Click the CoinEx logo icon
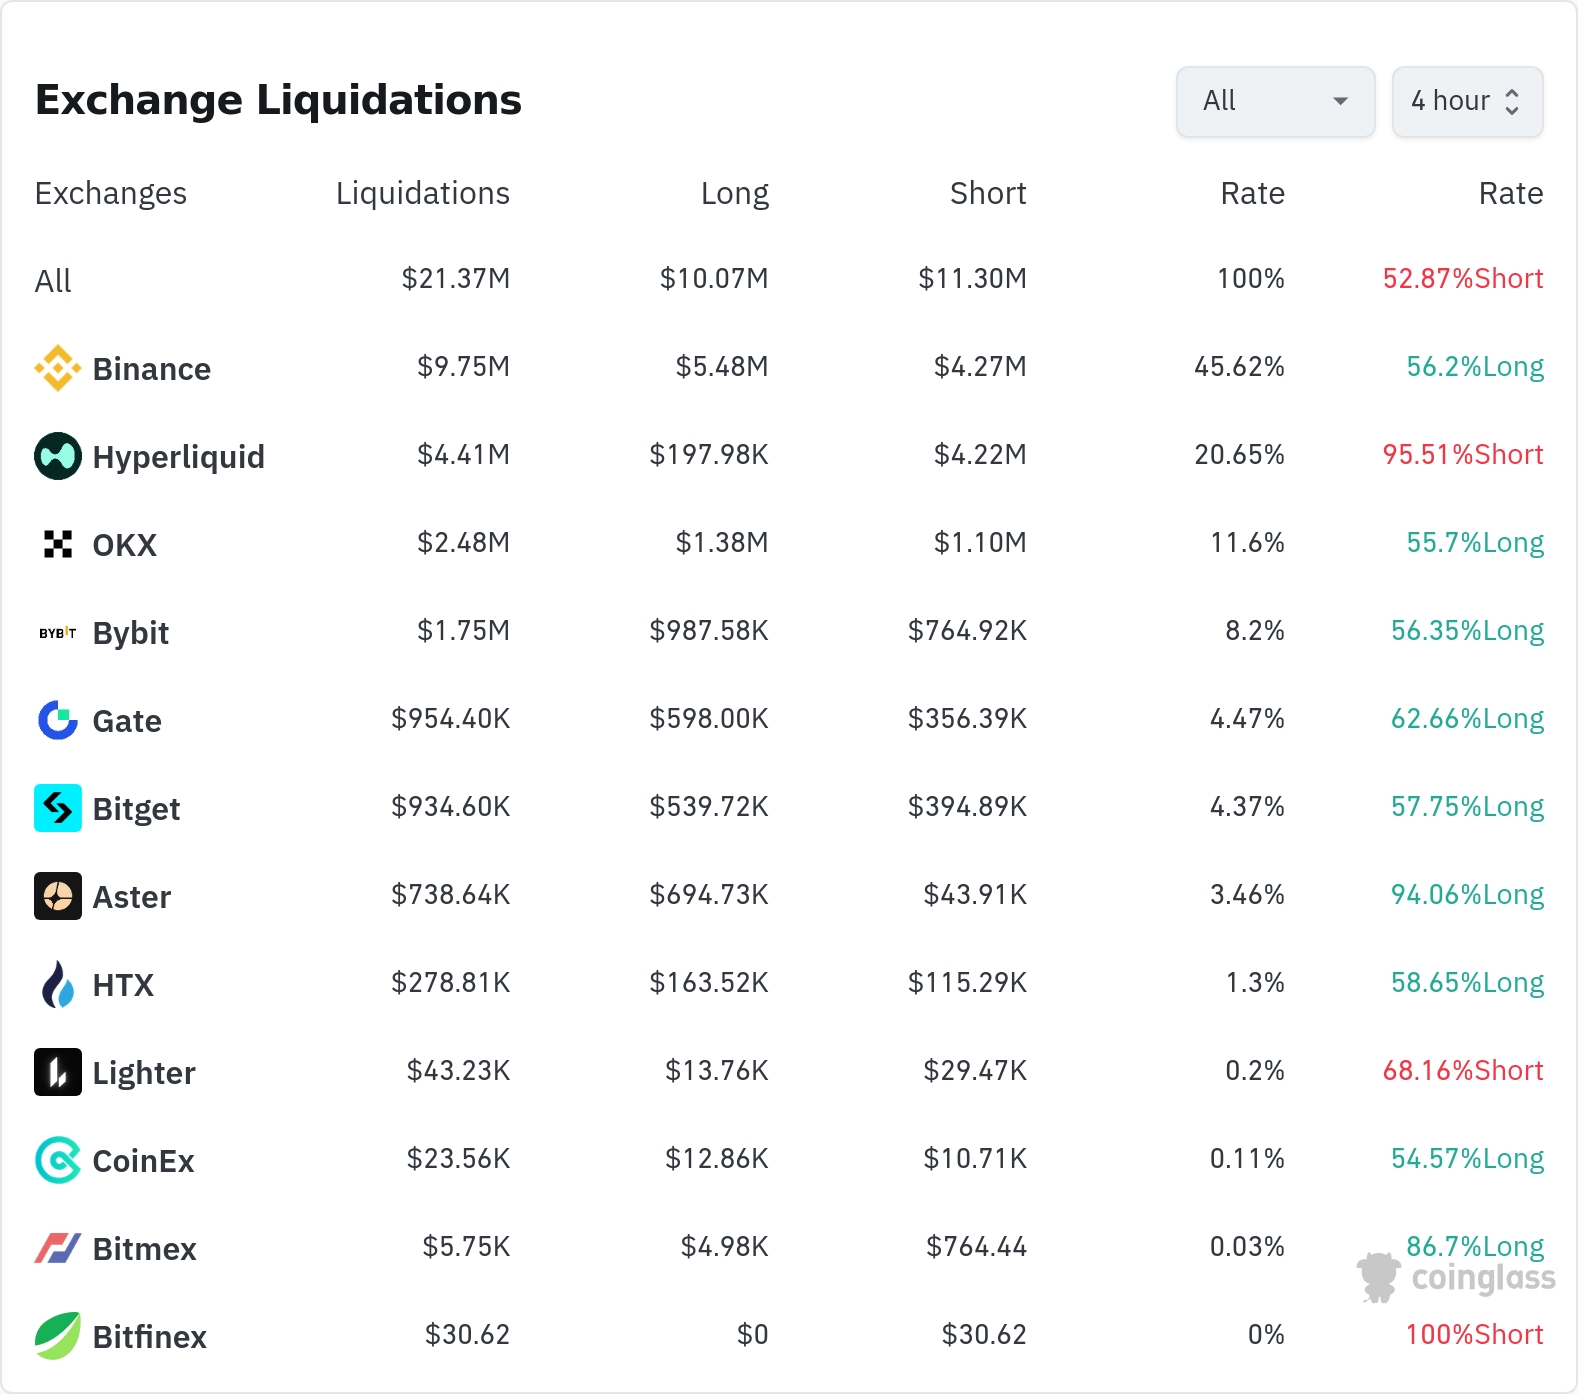Viewport: 1578px width, 1394px height. tap(58, 1160)
